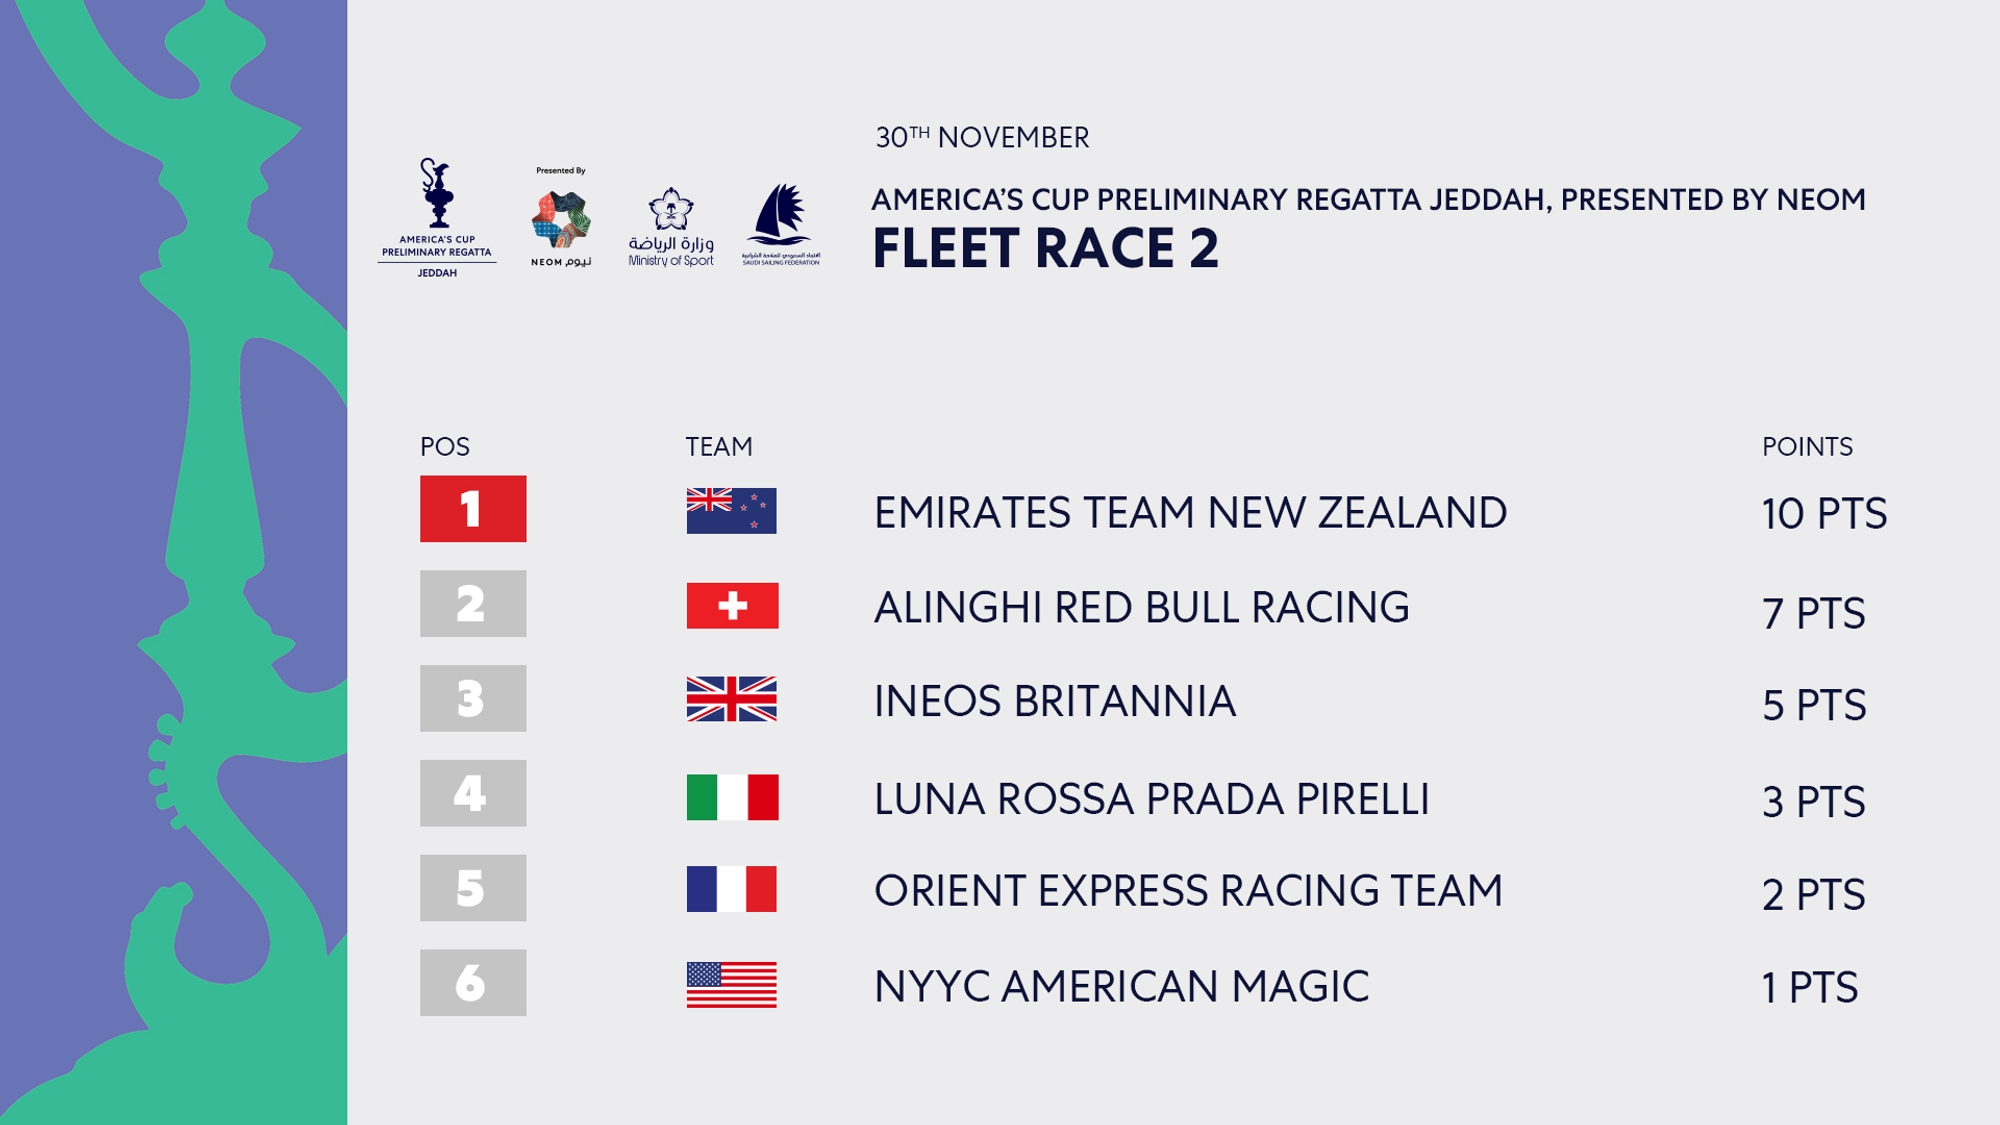
Task: Select the grey position 6 badge
Action: tap(473, 983)
